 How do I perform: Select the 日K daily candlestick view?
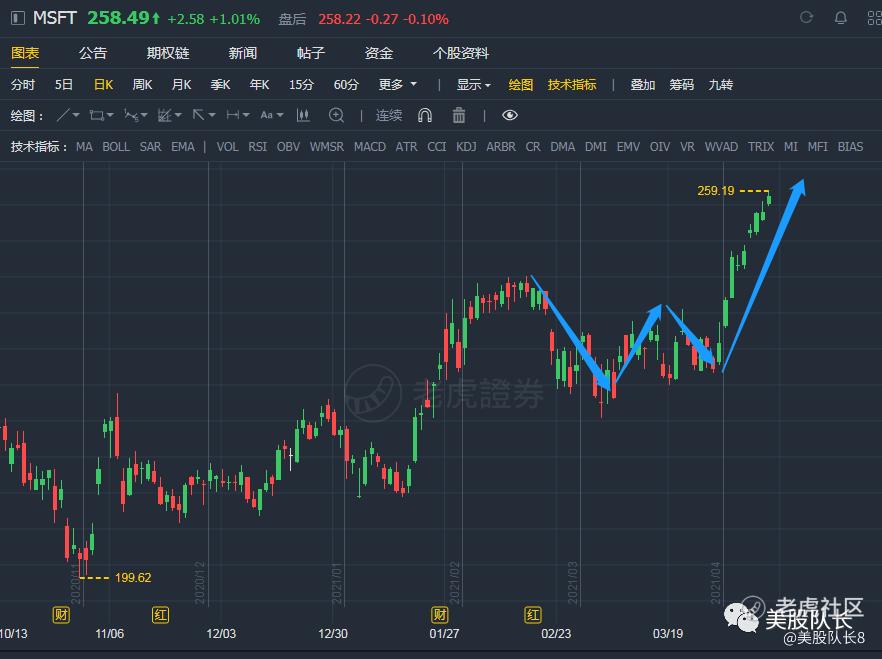click(x=104, y=85)
